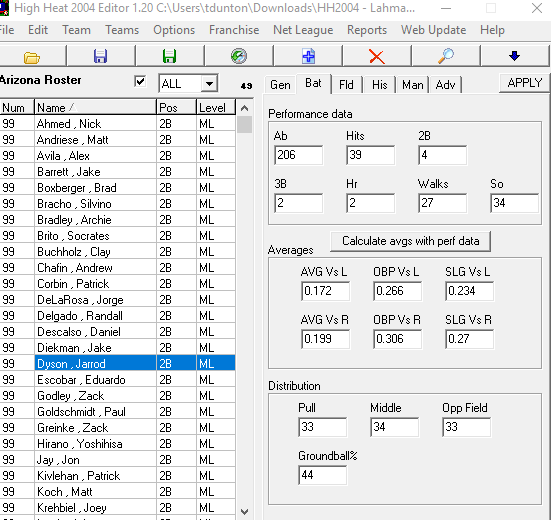Click Calculate avgs with perf data button

point(410,241)
